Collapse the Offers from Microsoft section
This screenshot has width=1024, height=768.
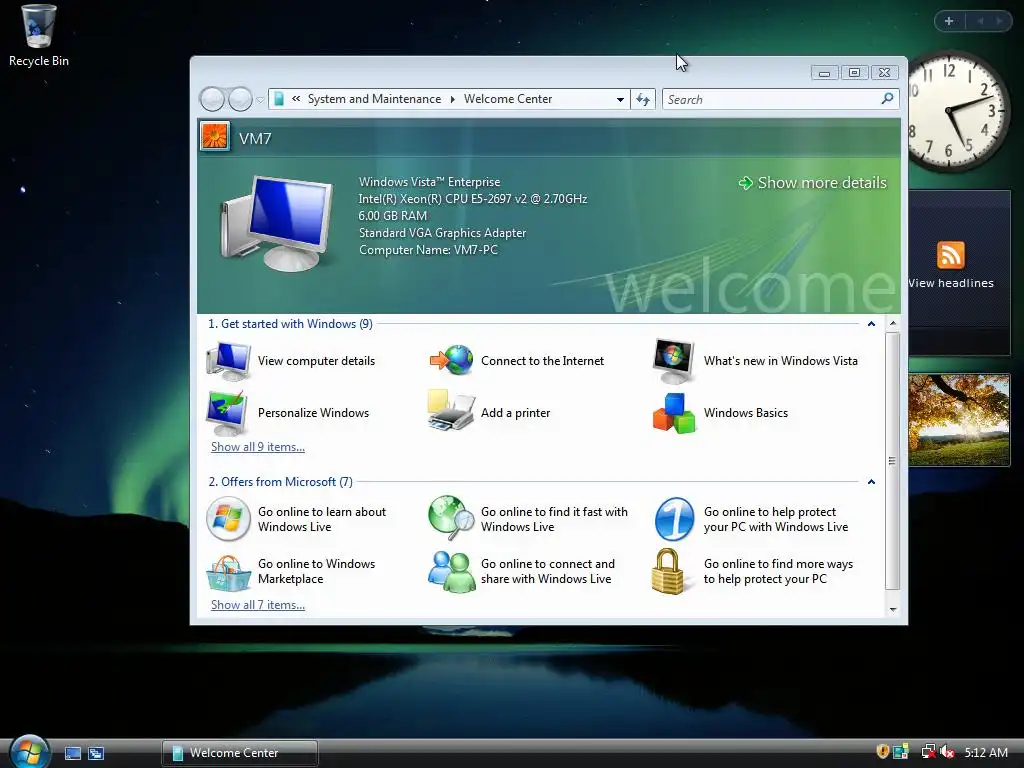click(871, 482)
